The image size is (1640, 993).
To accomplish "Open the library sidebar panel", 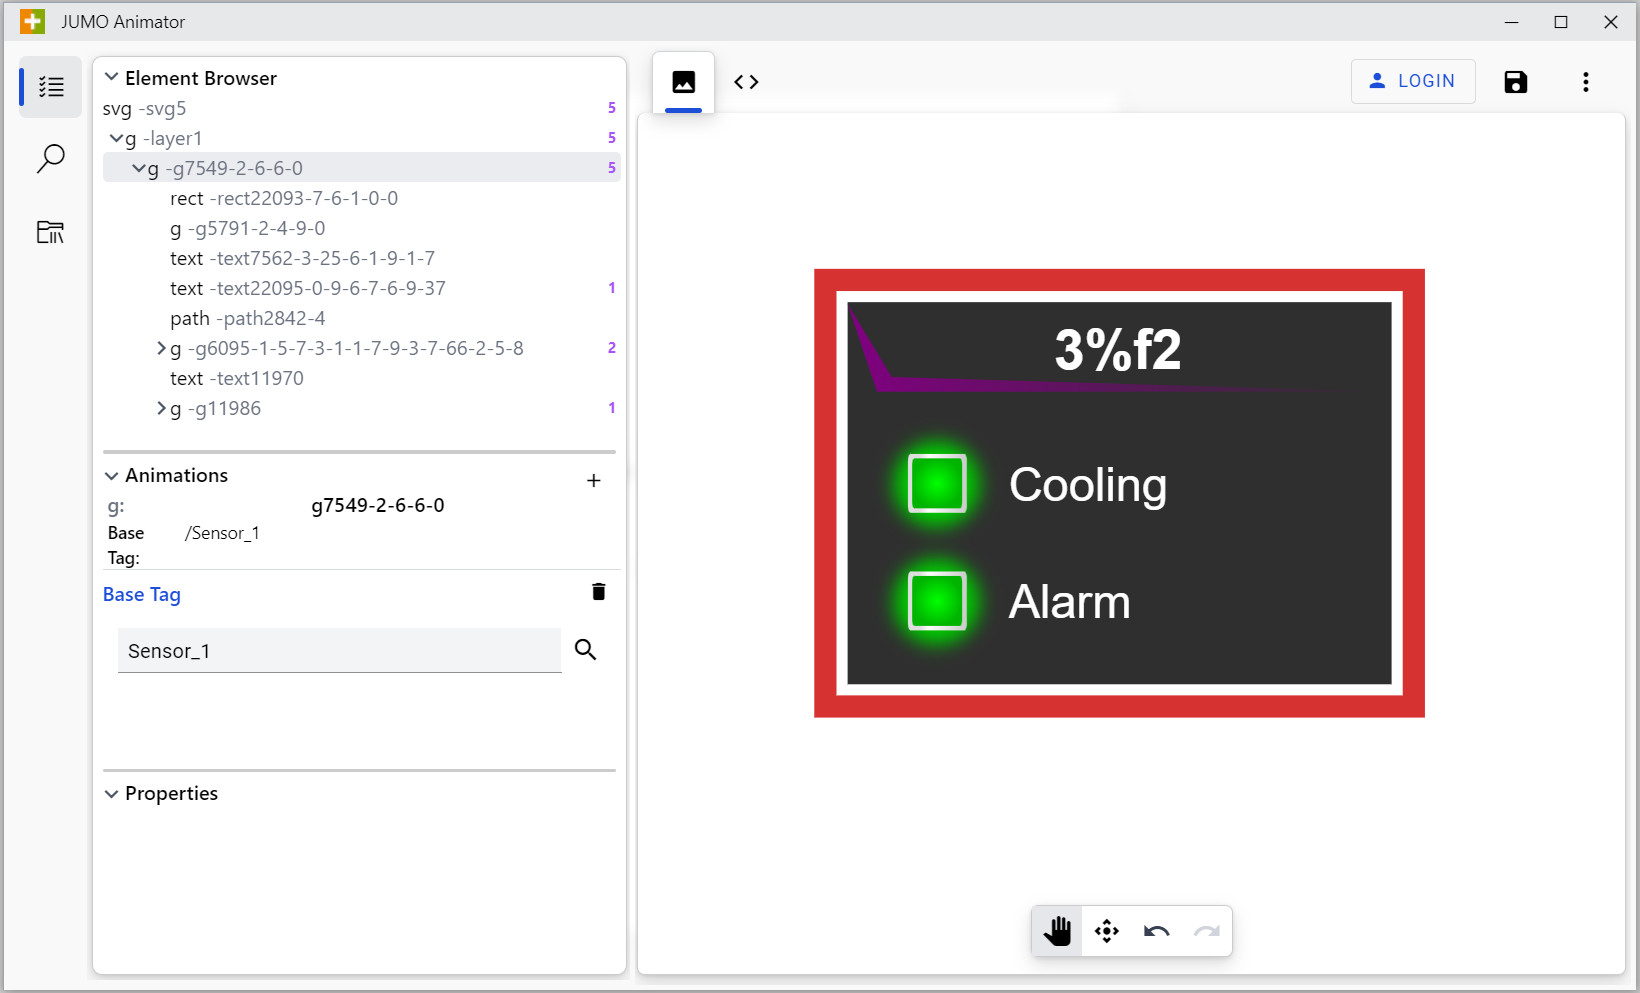I will 51,232.
